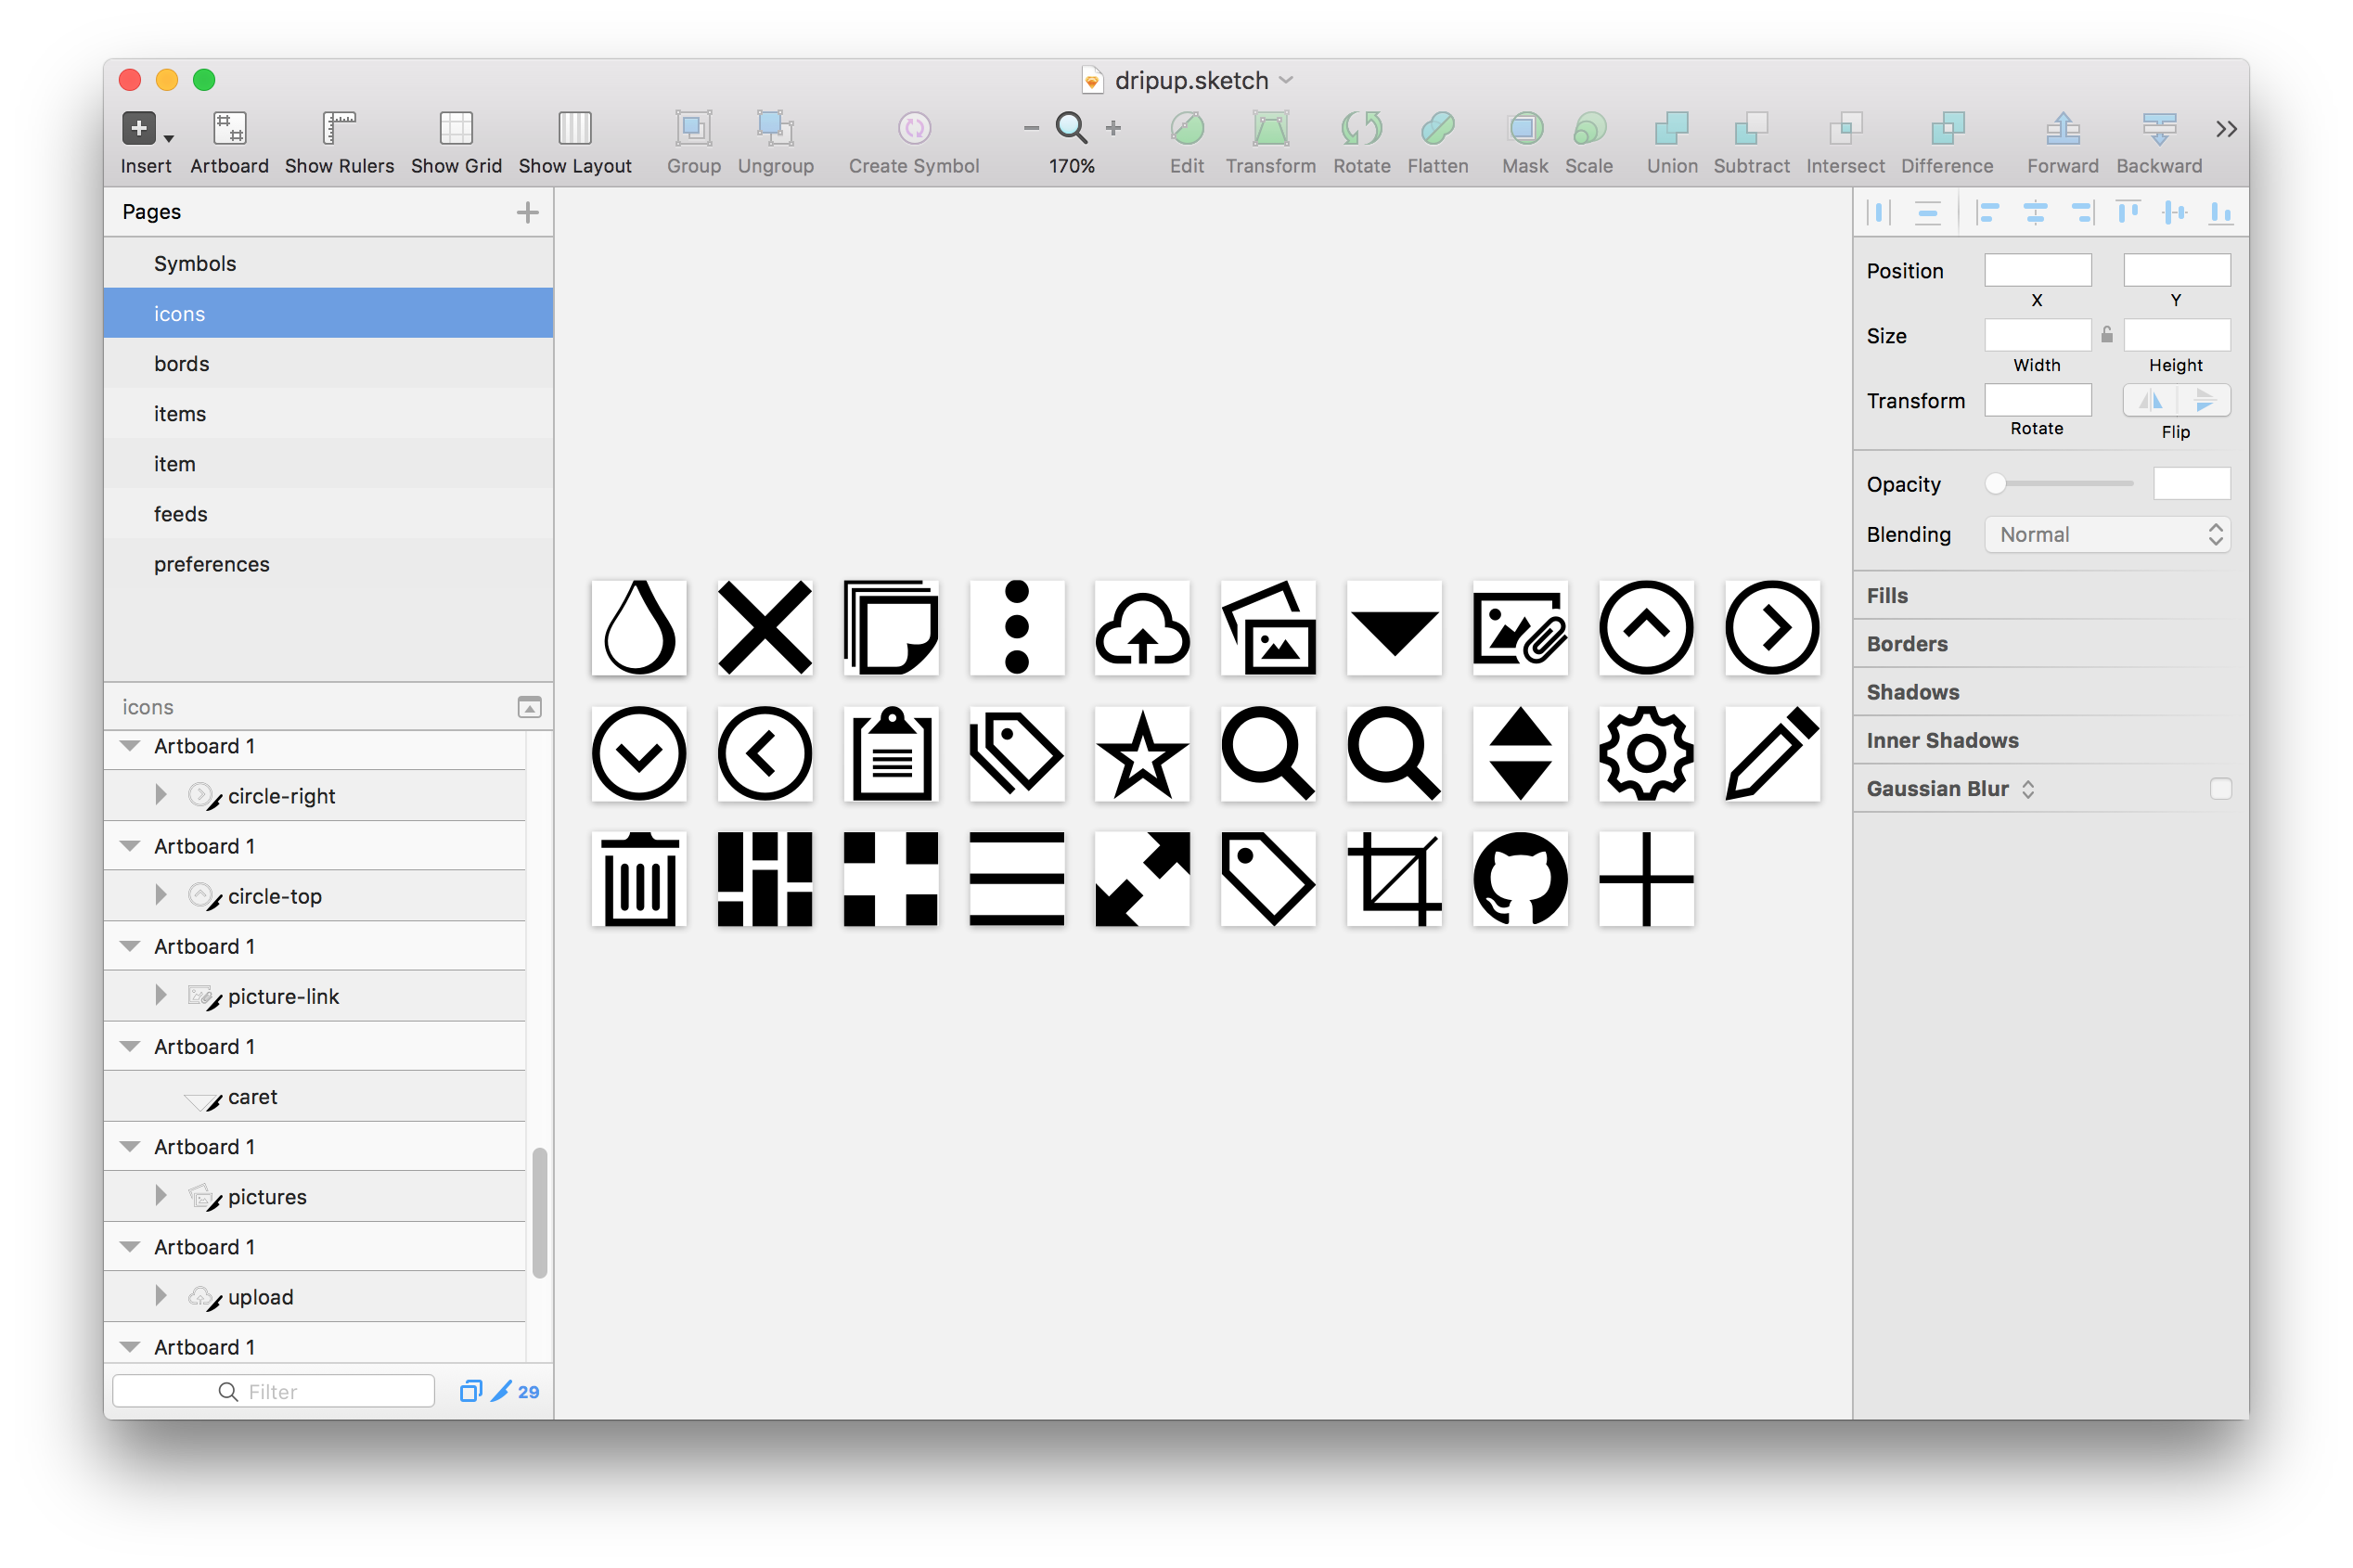Expand the pictures layer group
Screen dimensions: 2353x1568
[x=160, y=1195]
